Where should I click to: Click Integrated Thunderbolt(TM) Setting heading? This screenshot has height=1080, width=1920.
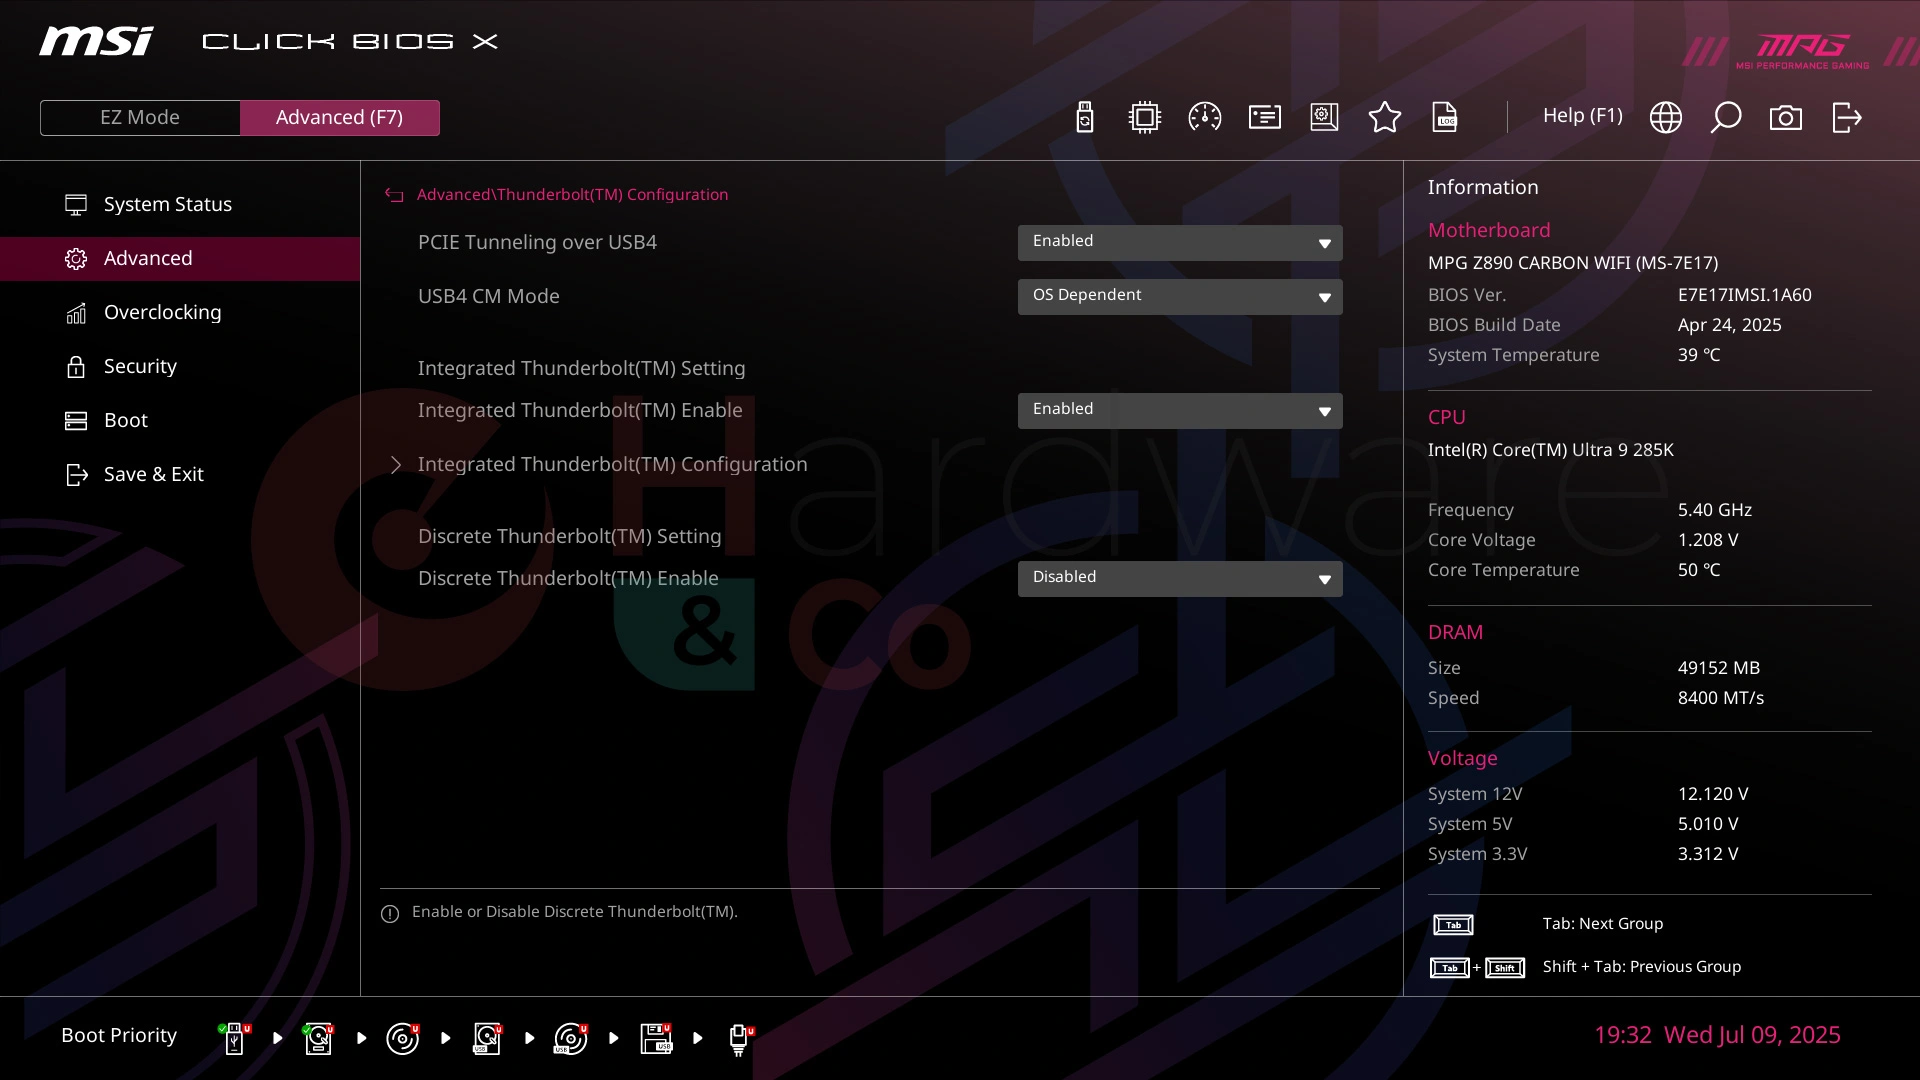click(581, 368)
